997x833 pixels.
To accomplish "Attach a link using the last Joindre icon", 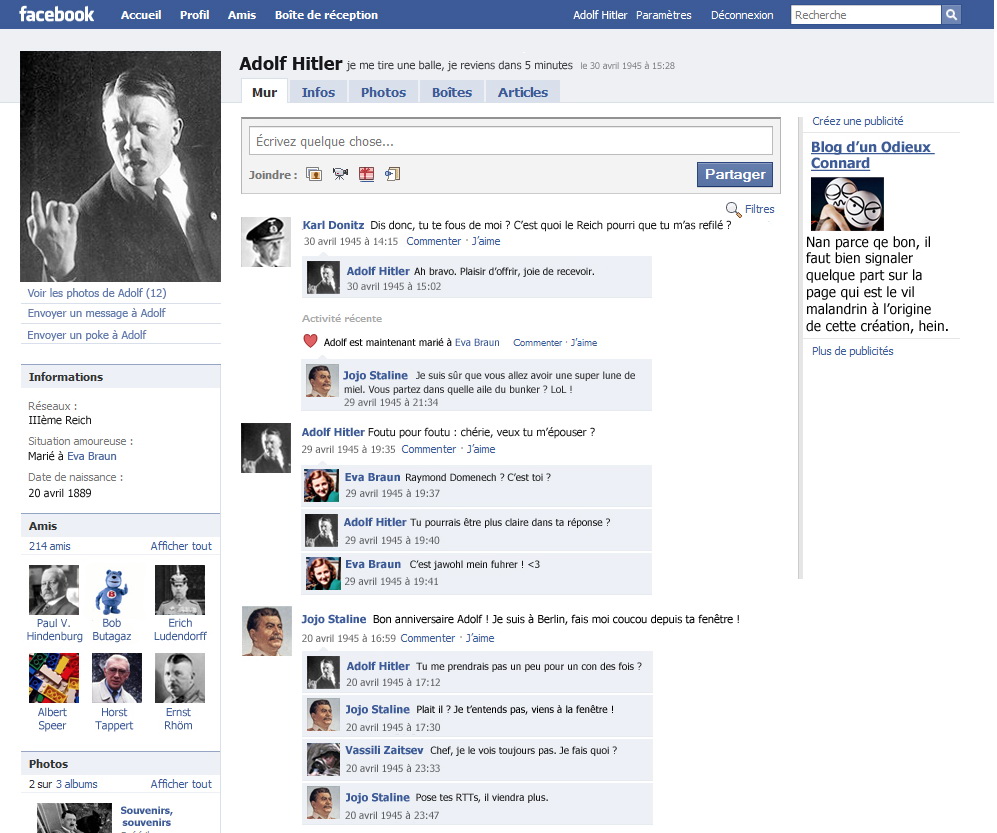I will click(392, 174).
